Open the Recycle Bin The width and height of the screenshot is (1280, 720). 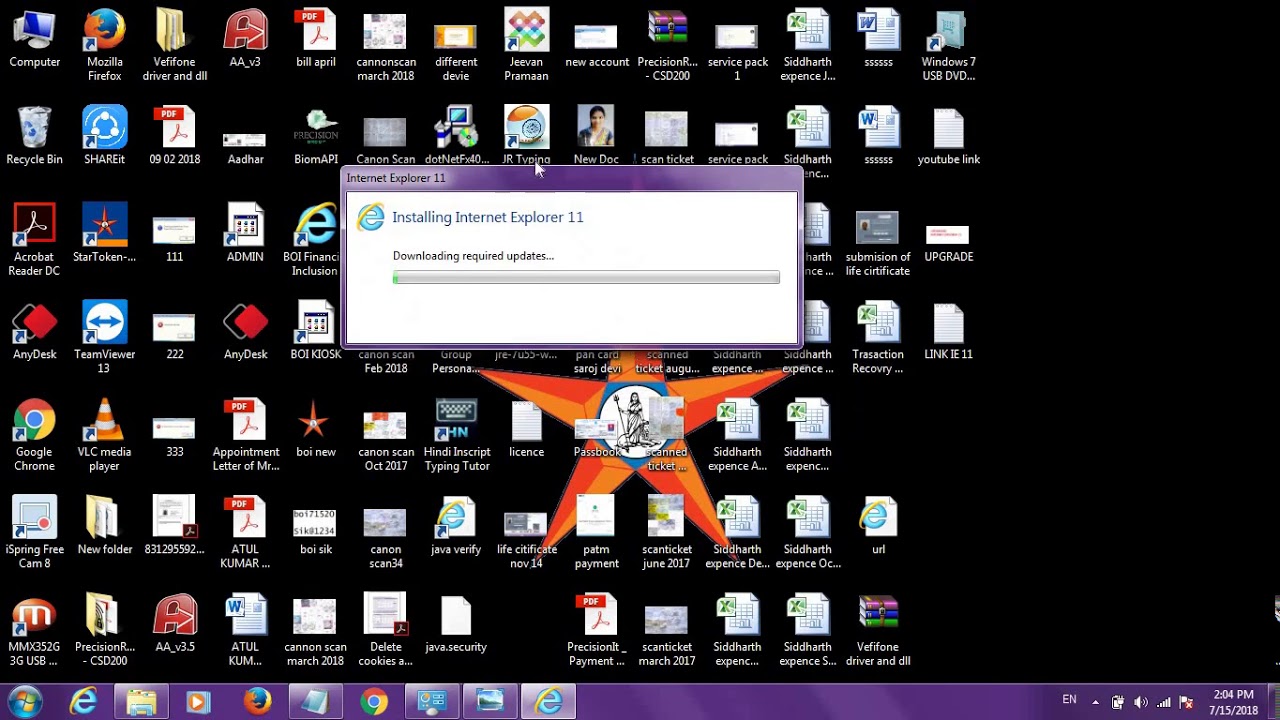(x=34, y=137)
